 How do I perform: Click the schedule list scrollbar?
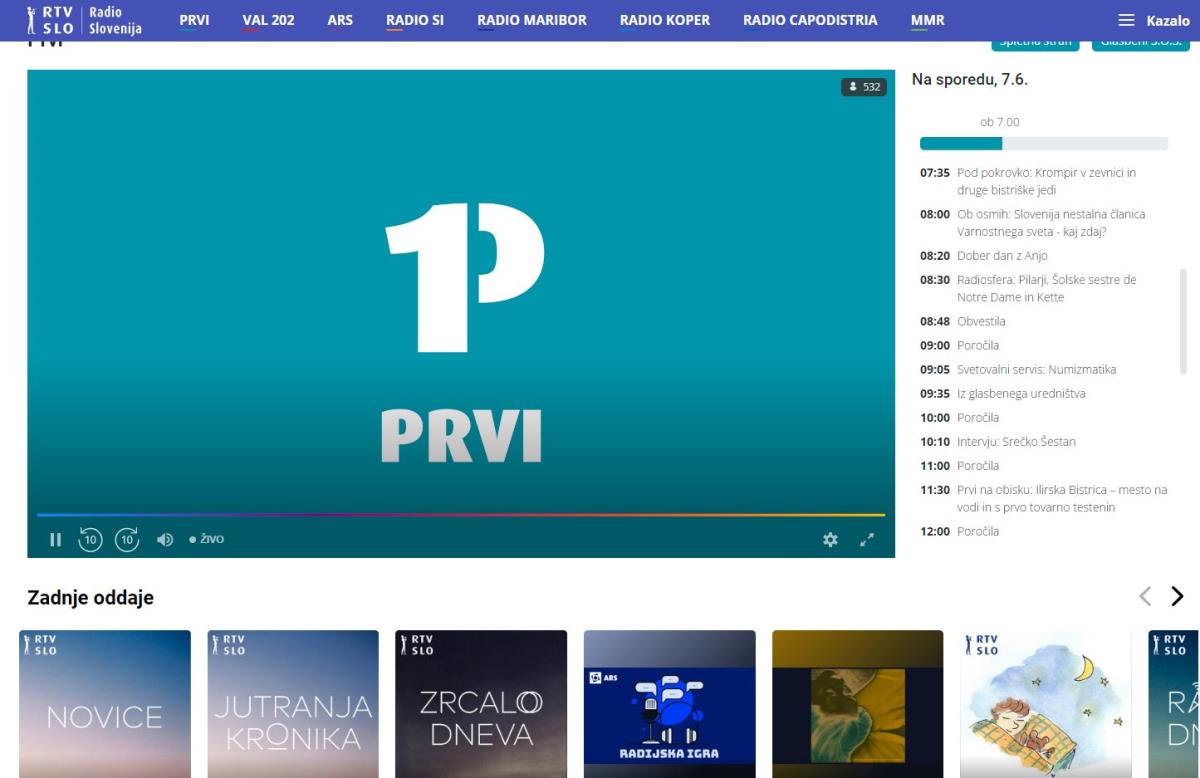tap(1184, 320)
